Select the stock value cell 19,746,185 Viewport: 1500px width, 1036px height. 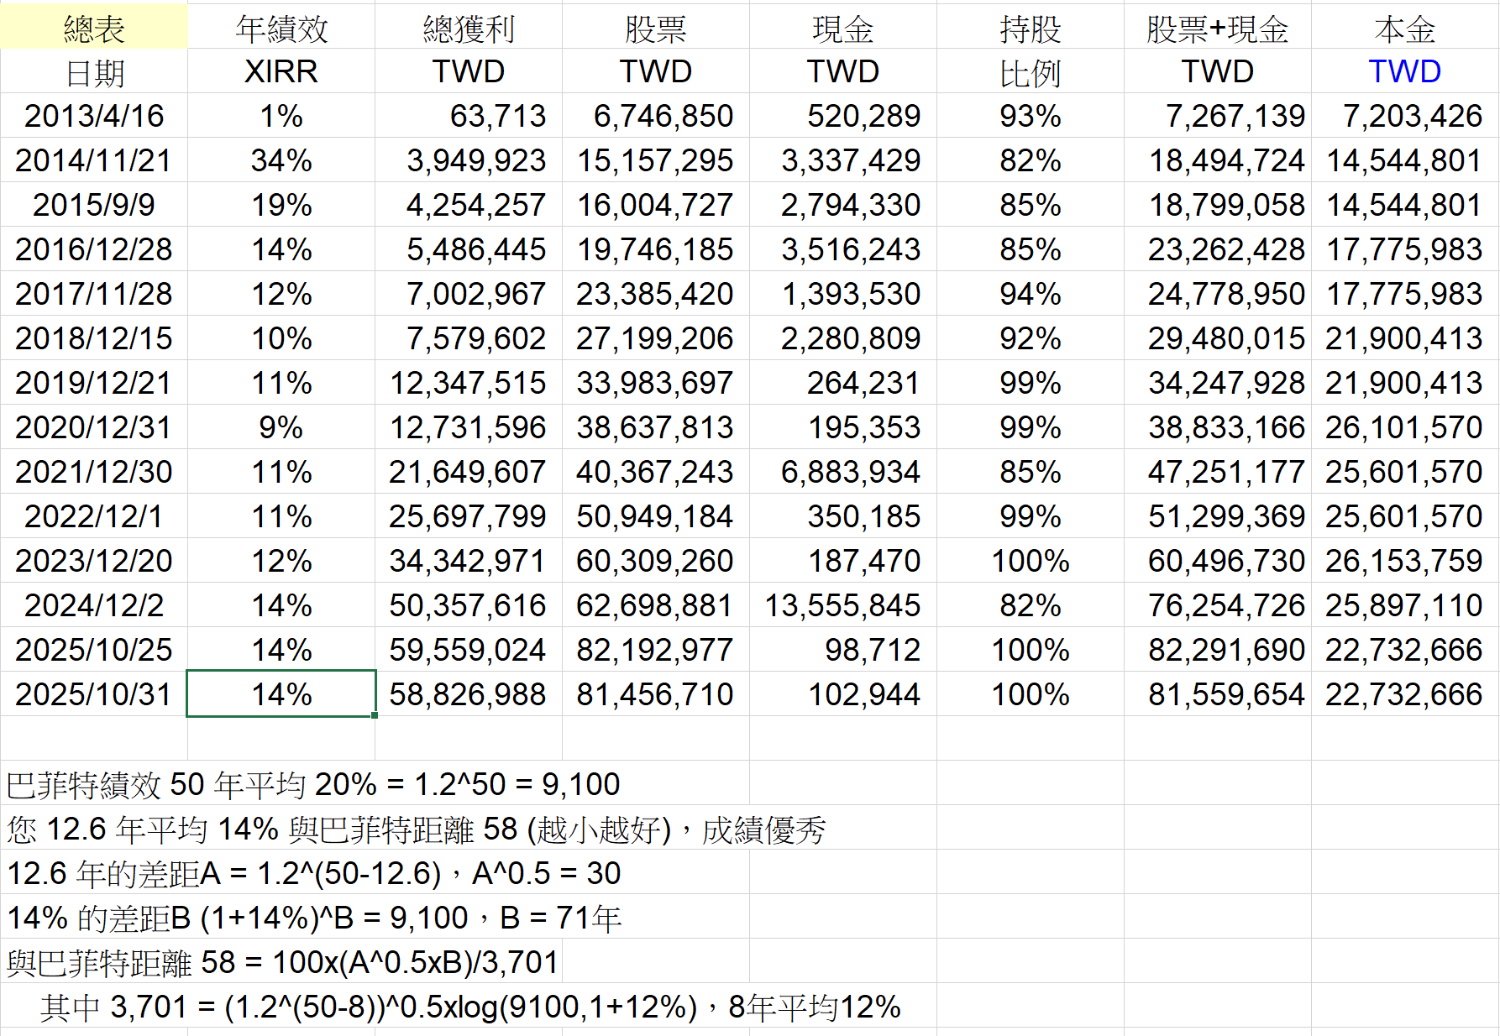coord(655,250)
